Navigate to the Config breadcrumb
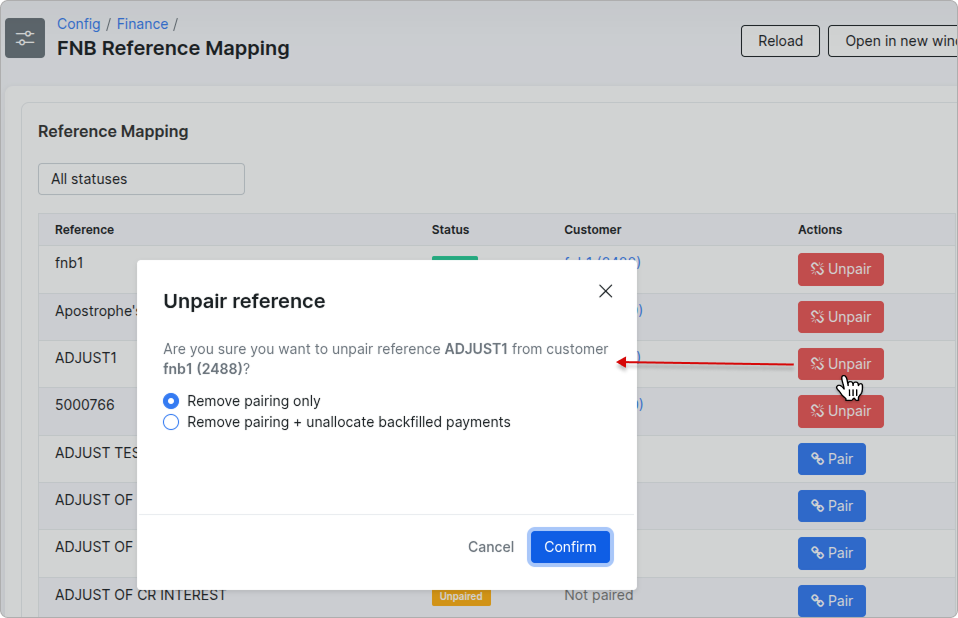 point(78,23)
